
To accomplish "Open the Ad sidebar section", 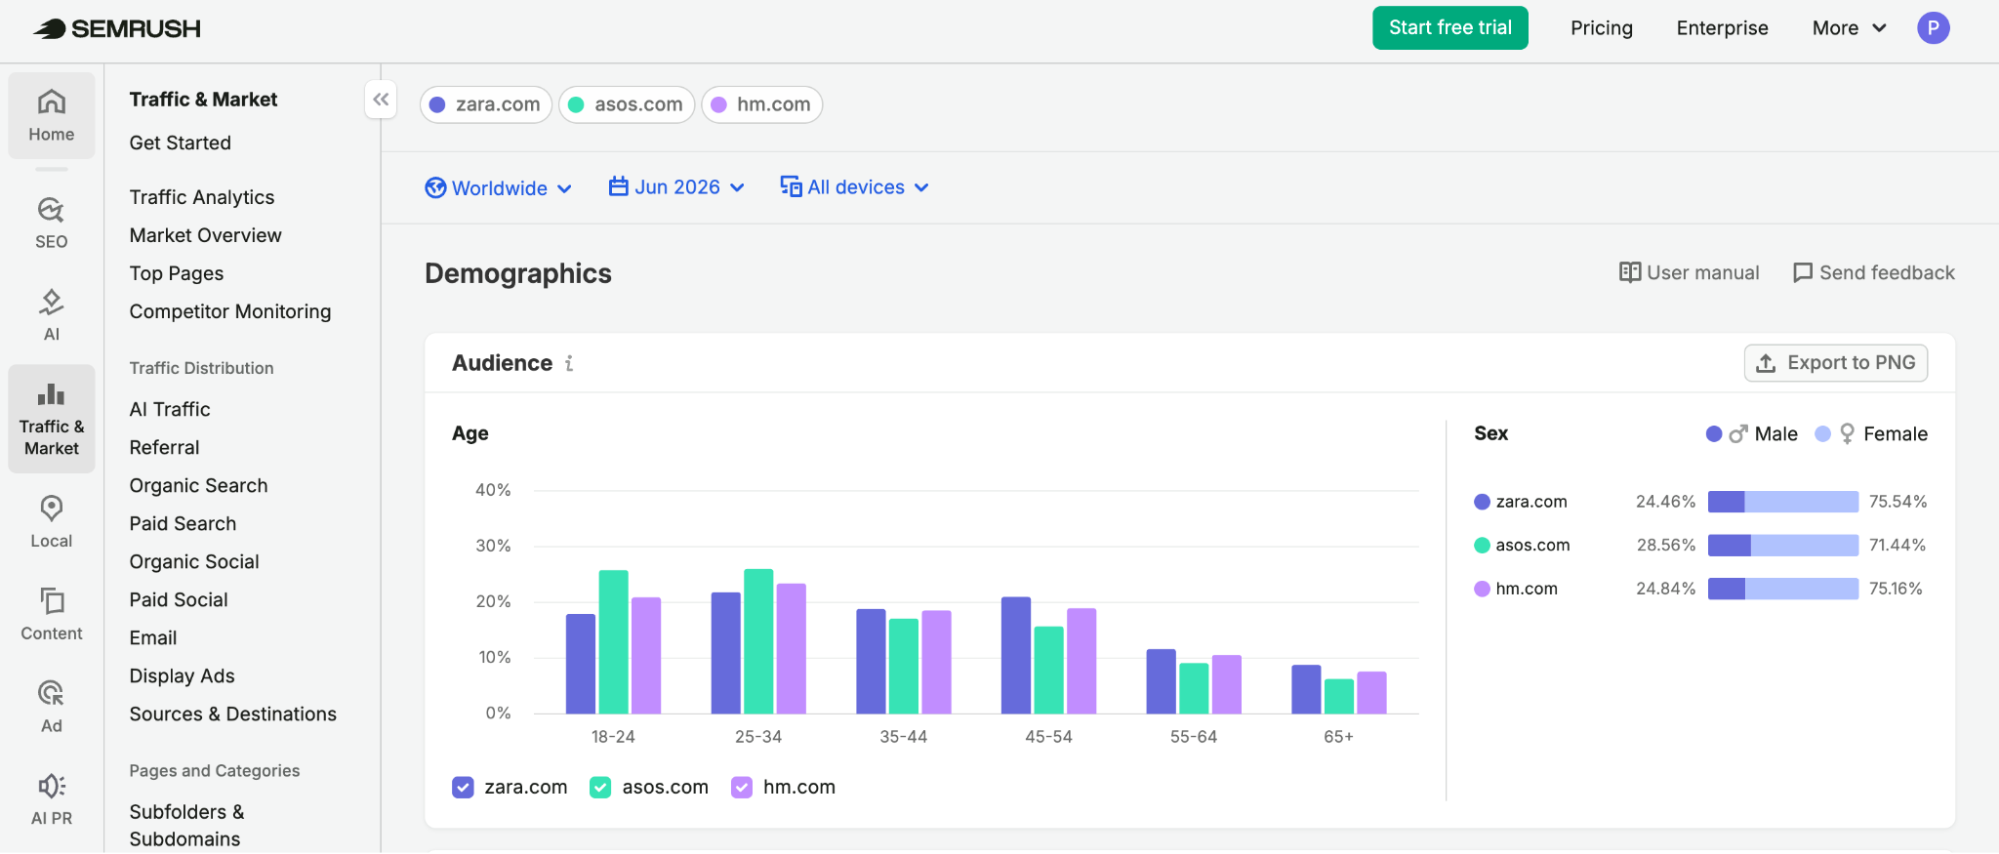I will point(51,707).
